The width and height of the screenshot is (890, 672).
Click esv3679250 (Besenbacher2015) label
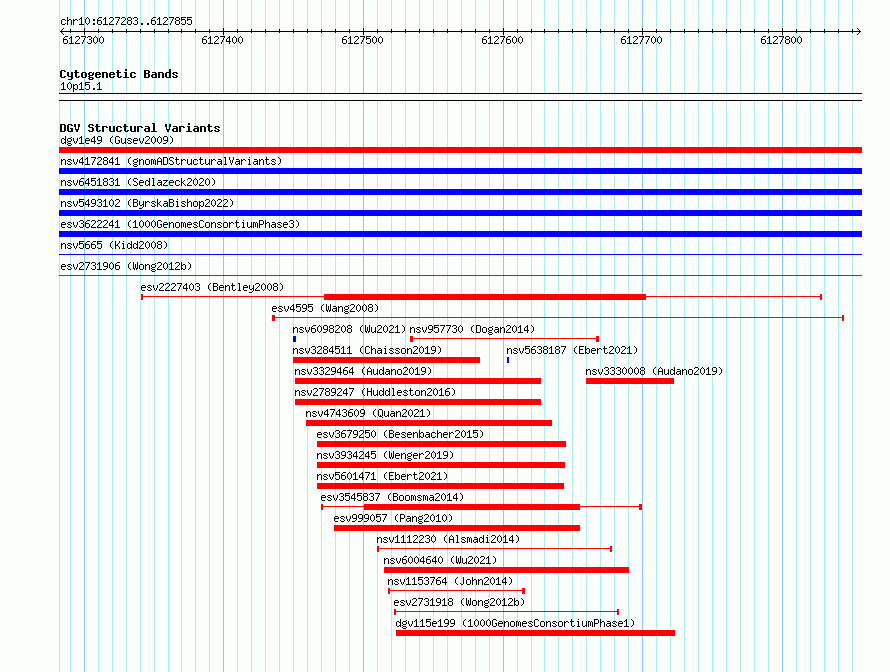coord(400,434)
